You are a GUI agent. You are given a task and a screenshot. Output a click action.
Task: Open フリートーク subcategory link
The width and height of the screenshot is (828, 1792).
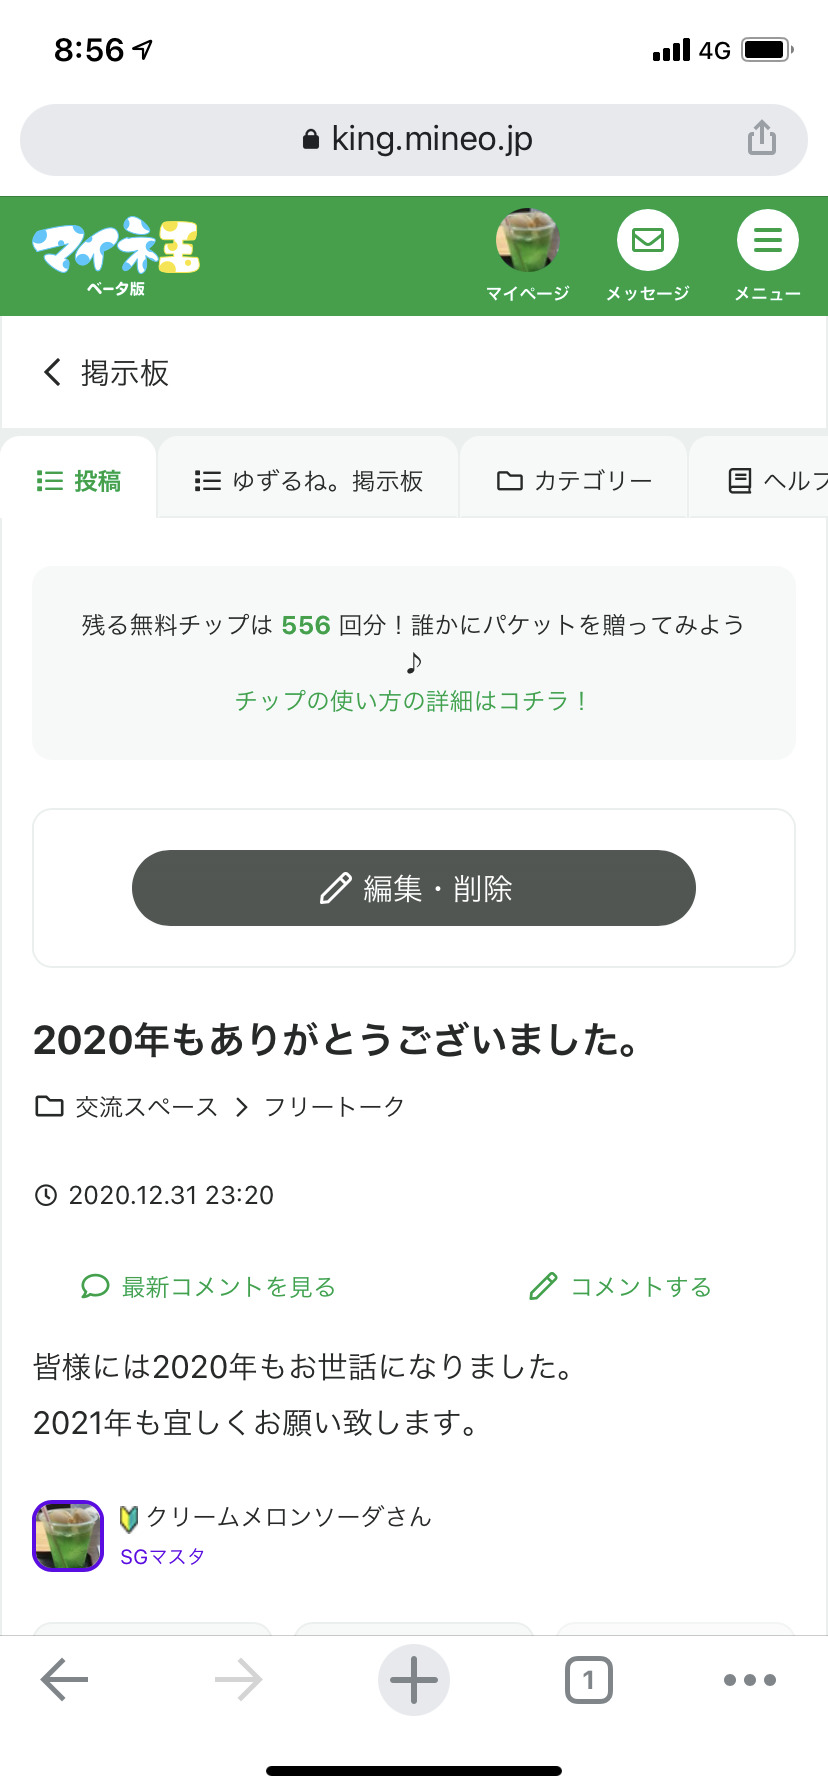pos(334,1107)
